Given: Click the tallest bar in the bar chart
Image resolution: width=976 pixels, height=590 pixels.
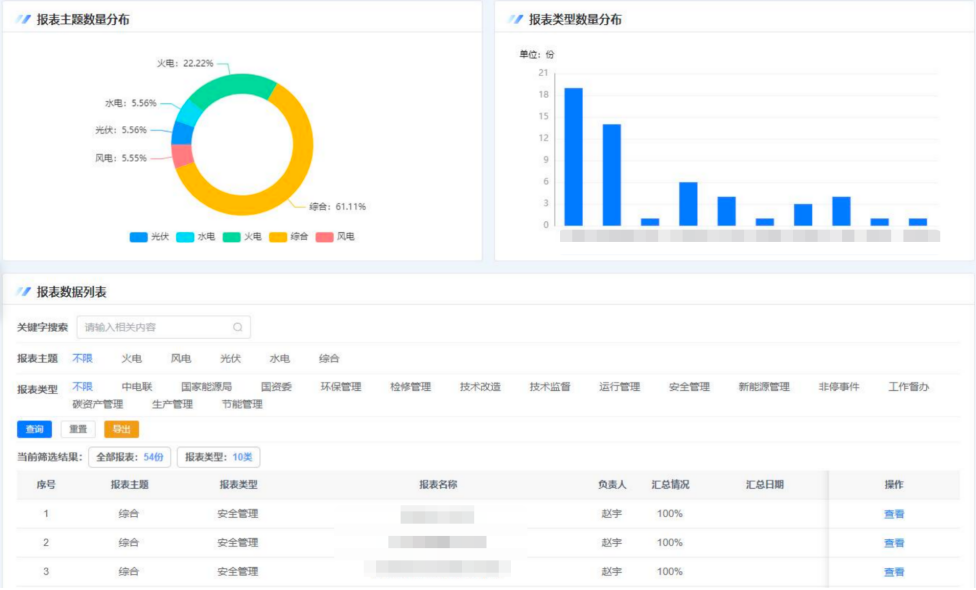Looking at the screenshot, I should [573, 156].
